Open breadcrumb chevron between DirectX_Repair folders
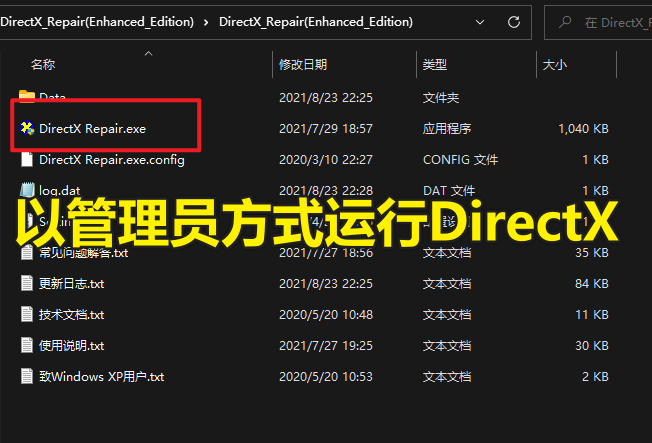 (x=206, y=22)
